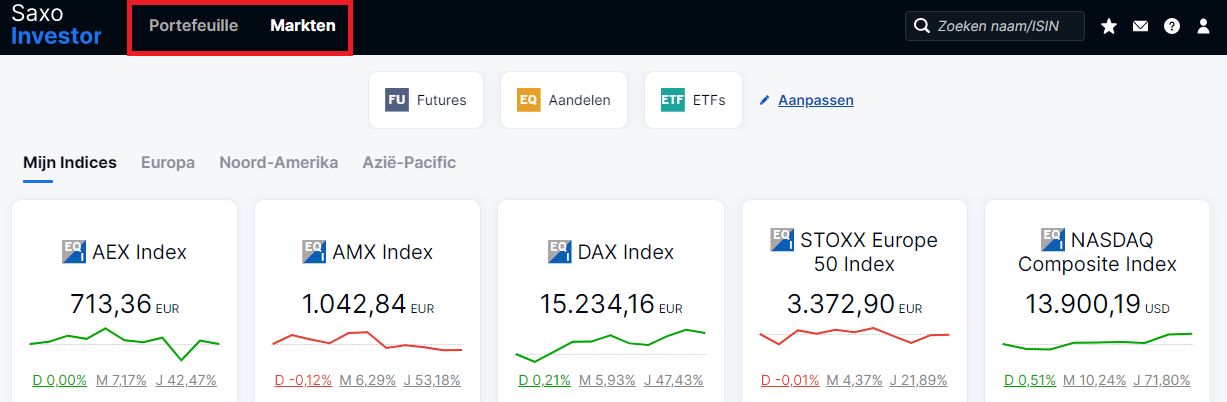The height and width of the screenshot is (402, 1227).
Task: Select AEX monthly change M 7,17%
Action: coord(121,380)
